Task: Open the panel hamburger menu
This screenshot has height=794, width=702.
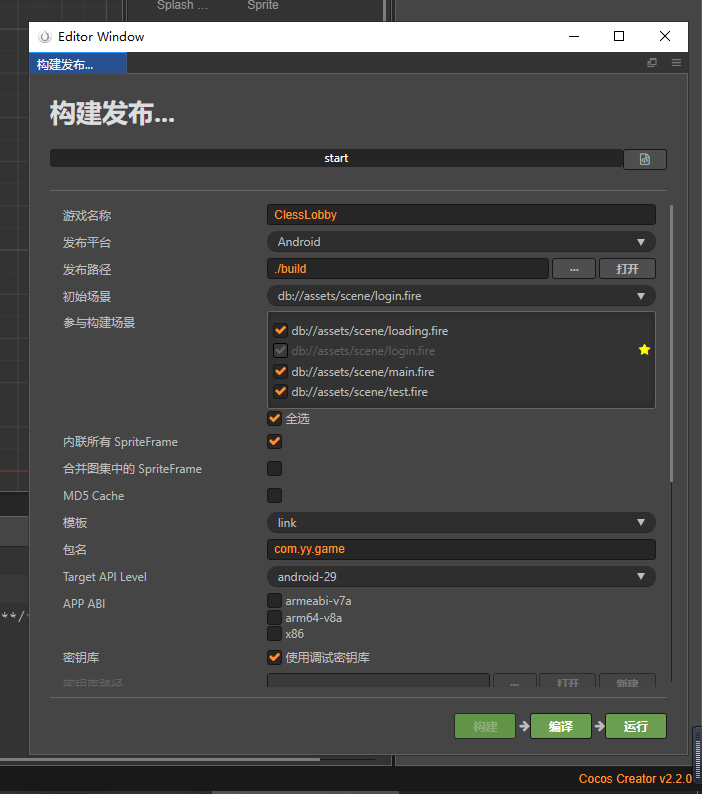Action: pyautogui.click(x=676, y=63)
